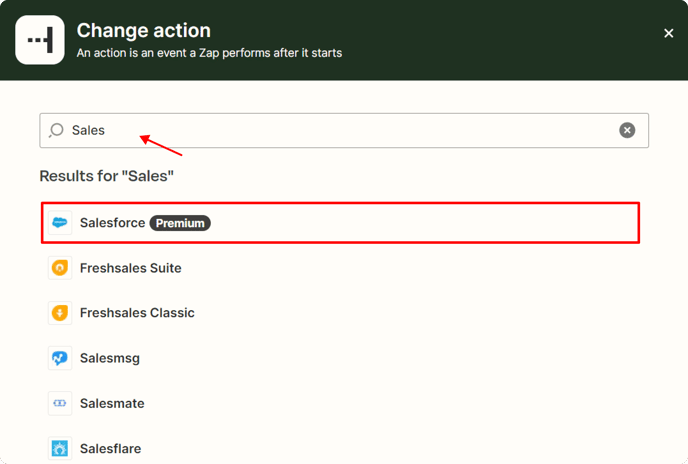Select Salesforce from results

340,223
